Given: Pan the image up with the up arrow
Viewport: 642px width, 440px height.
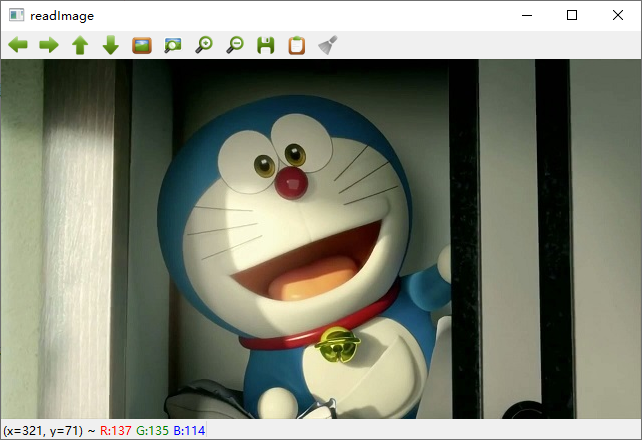Looking at the screenshot, I should point(80,45).
